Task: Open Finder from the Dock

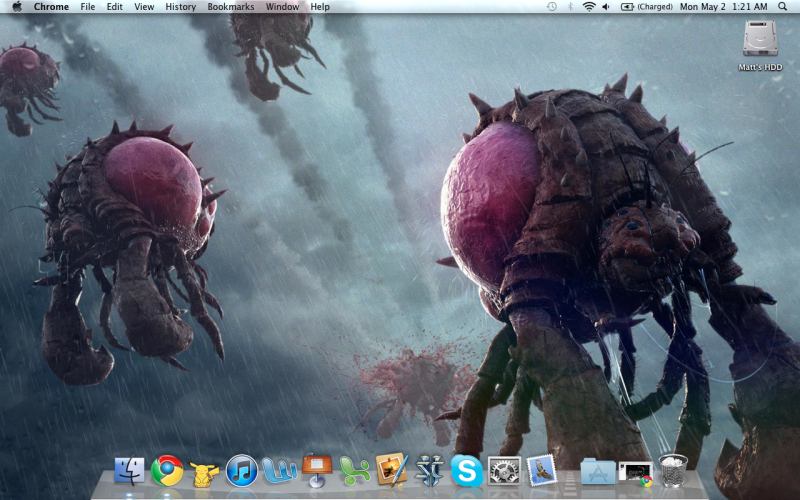Action: click(x=130, y=470)
